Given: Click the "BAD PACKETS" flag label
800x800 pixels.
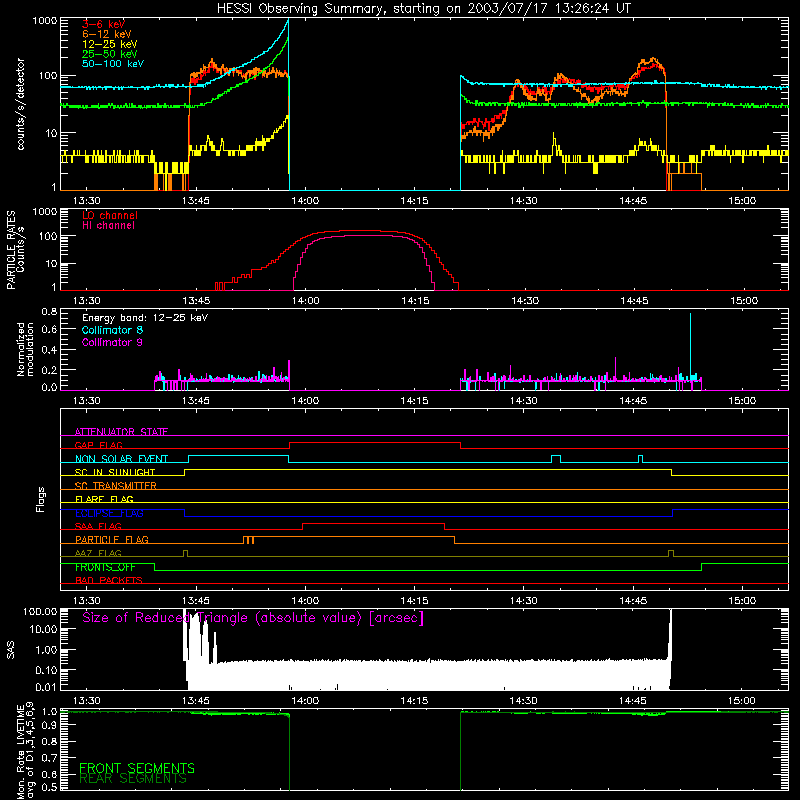Looking at the screenshot, I should click(109, 580).
